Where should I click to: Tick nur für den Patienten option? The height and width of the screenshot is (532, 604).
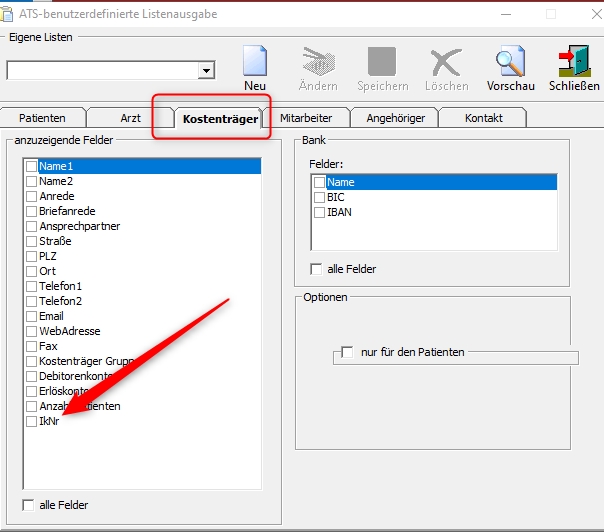click(x=347, y=352)
